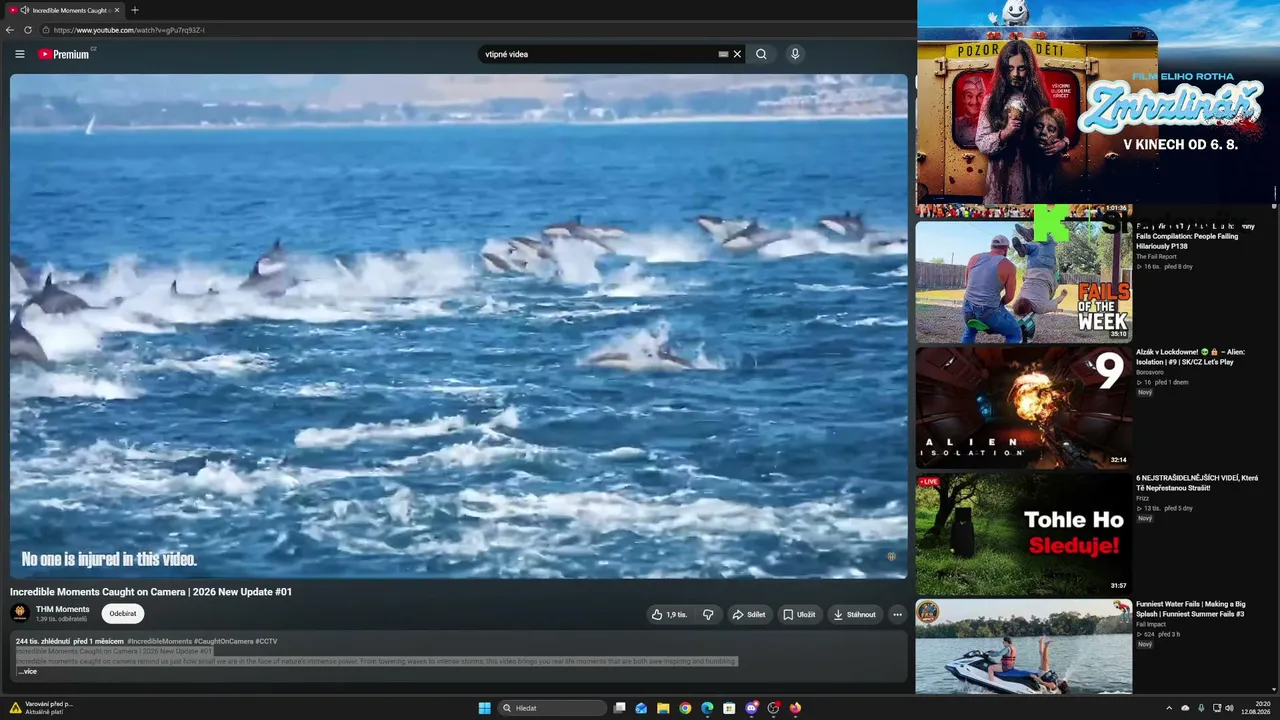Click taskbar search box Hledat
Image resolution: width=1280 pixels, height=720 pixels.
pyautogui.click(x=552, y=708)
